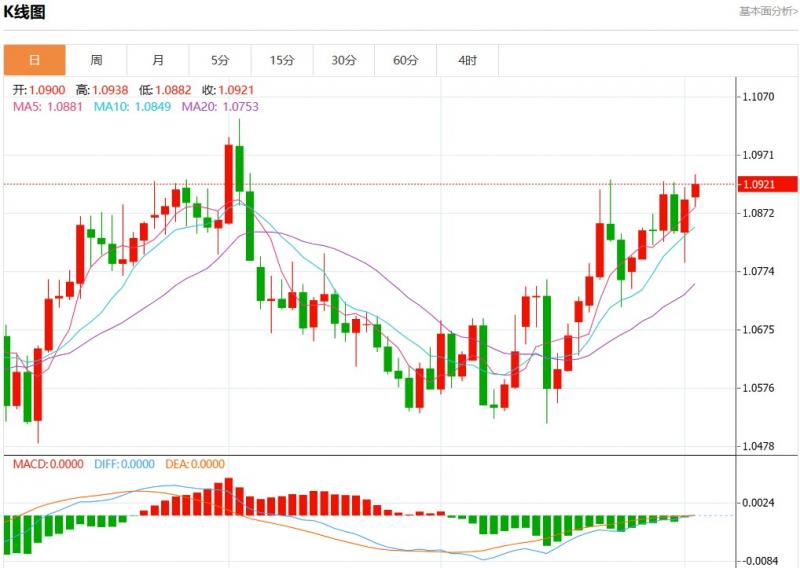Click the DIFF: 0.0000 legend label
The image size is (800, 568).
[126, 464]
